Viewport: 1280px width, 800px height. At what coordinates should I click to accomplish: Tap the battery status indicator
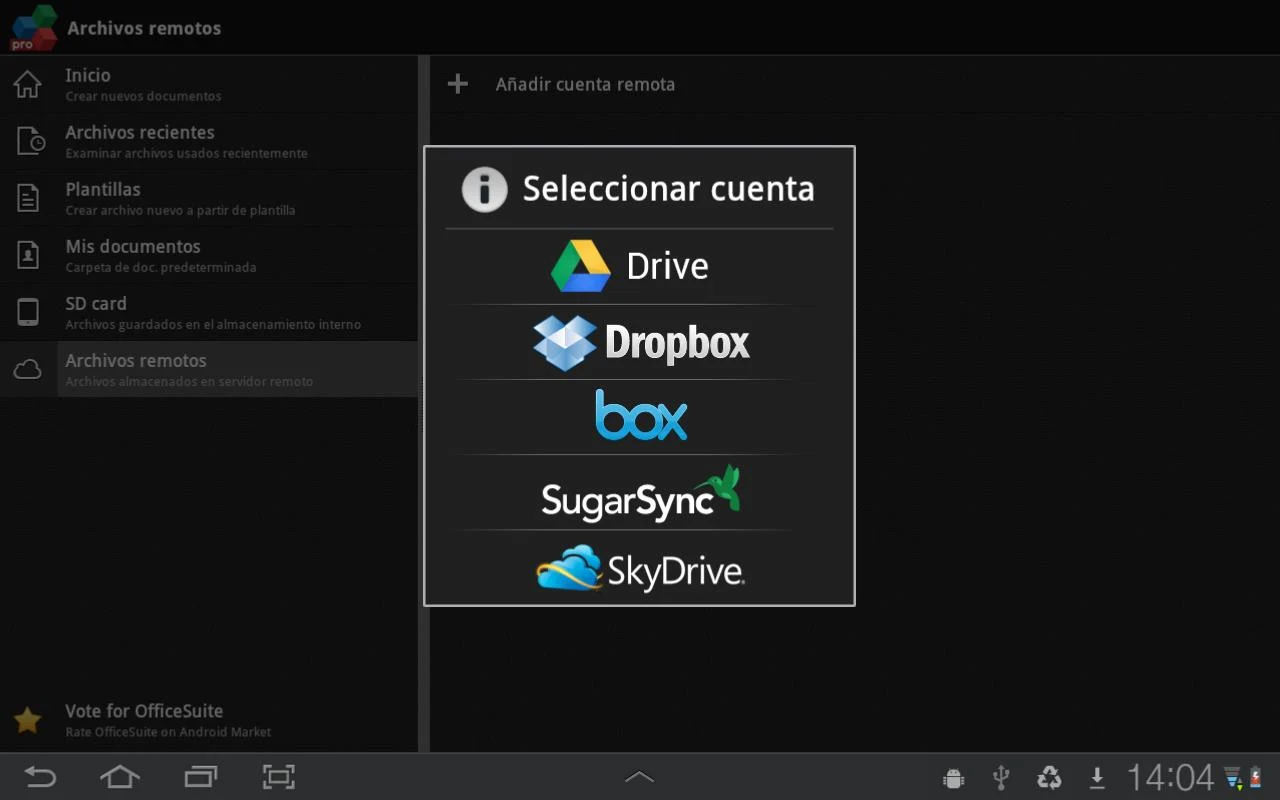click(x=1256, y=777)
